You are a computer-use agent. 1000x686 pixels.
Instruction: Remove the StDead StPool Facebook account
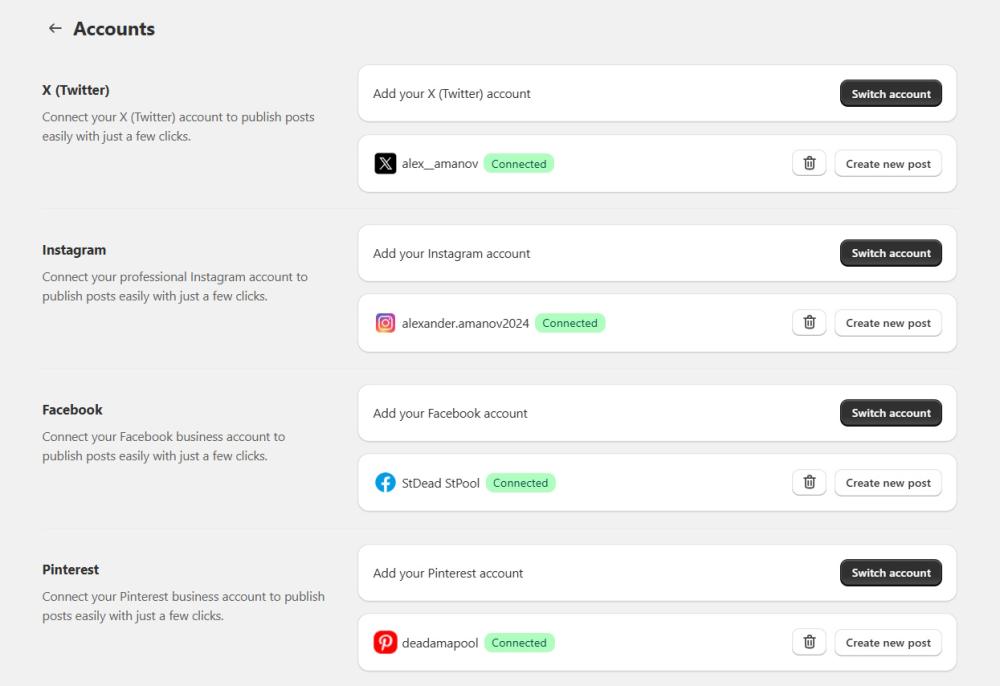(810, 483)
